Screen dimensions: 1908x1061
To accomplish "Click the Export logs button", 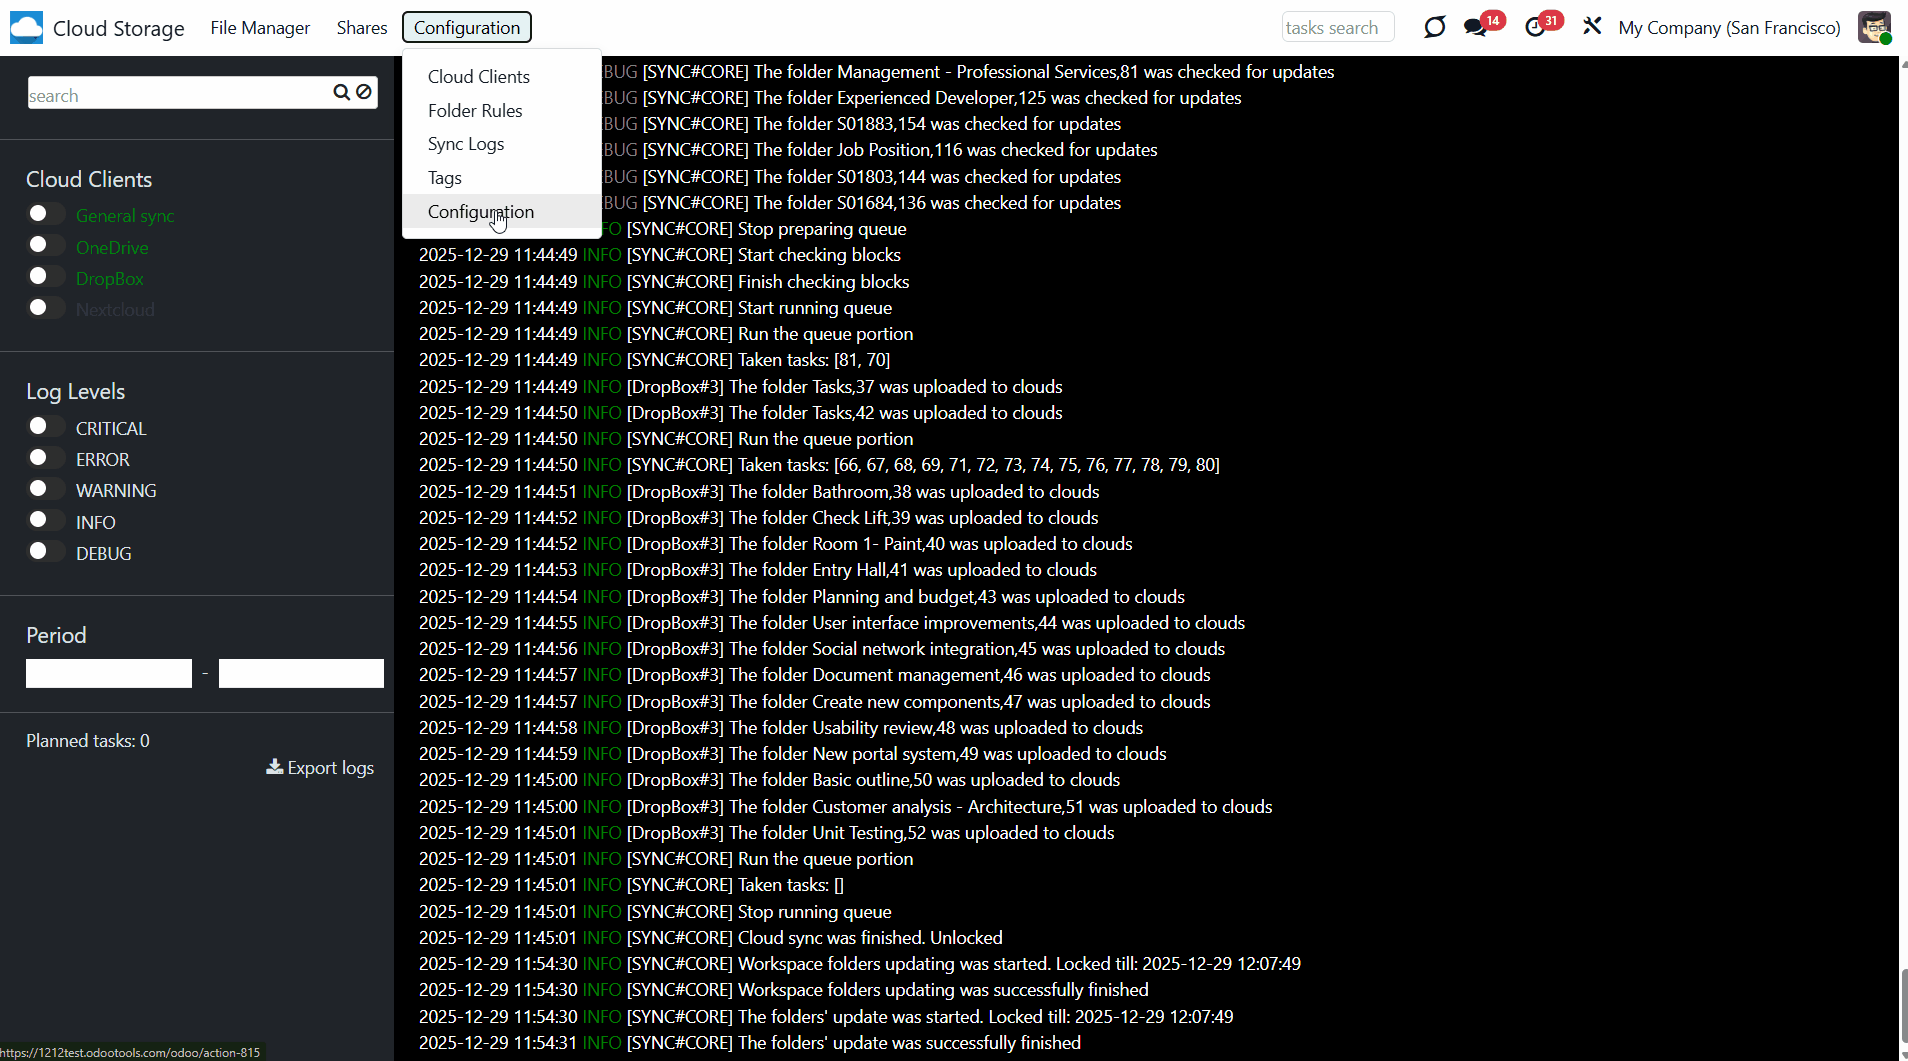I will click(320, 768).
